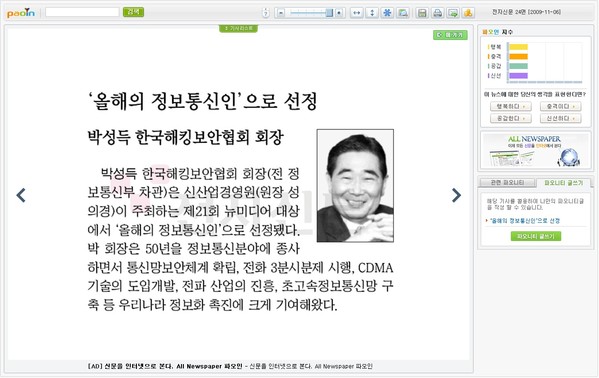This screenshot has width=599, height=378.
Task: Open the ALL NEWSPAPER banner
Action: (535, 151)
